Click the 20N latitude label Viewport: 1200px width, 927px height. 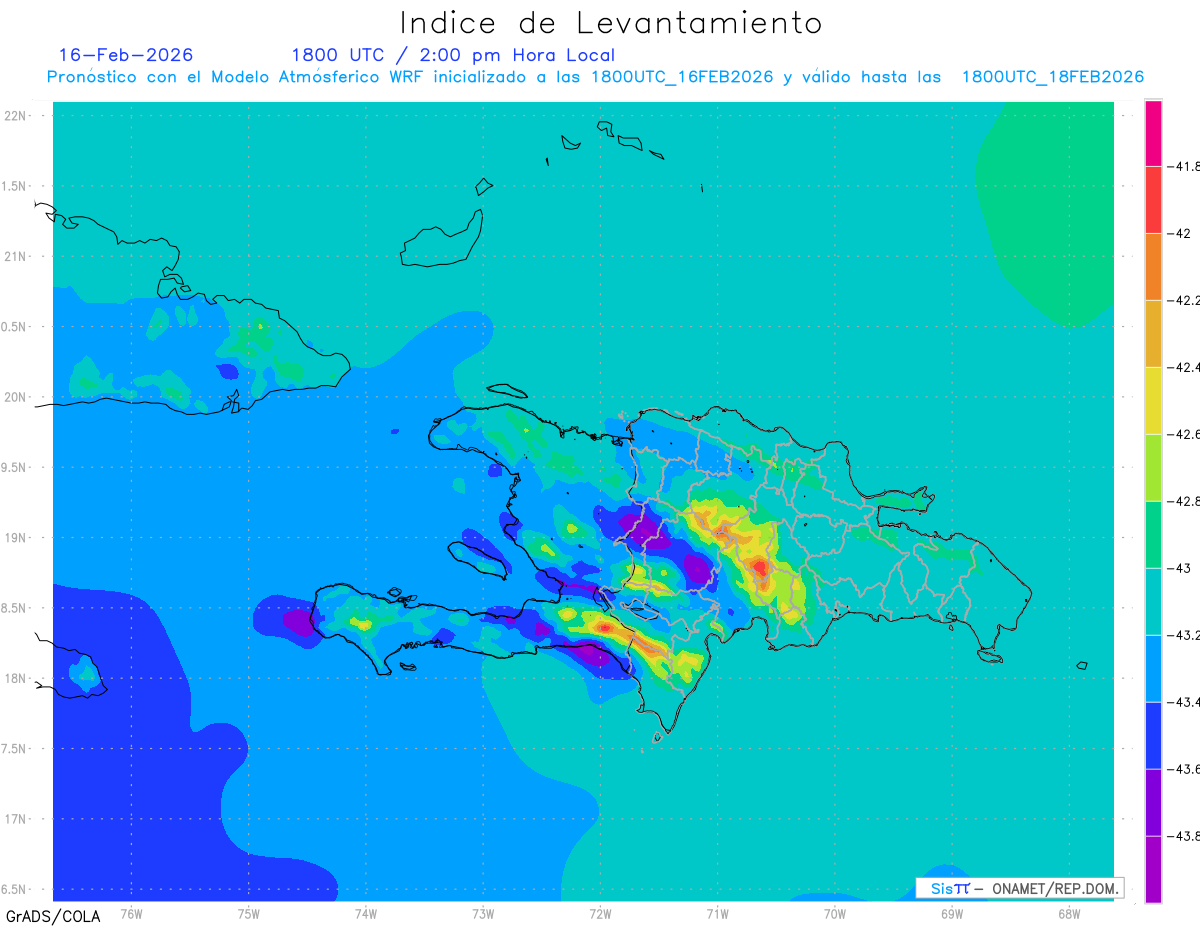click(16, 397)
